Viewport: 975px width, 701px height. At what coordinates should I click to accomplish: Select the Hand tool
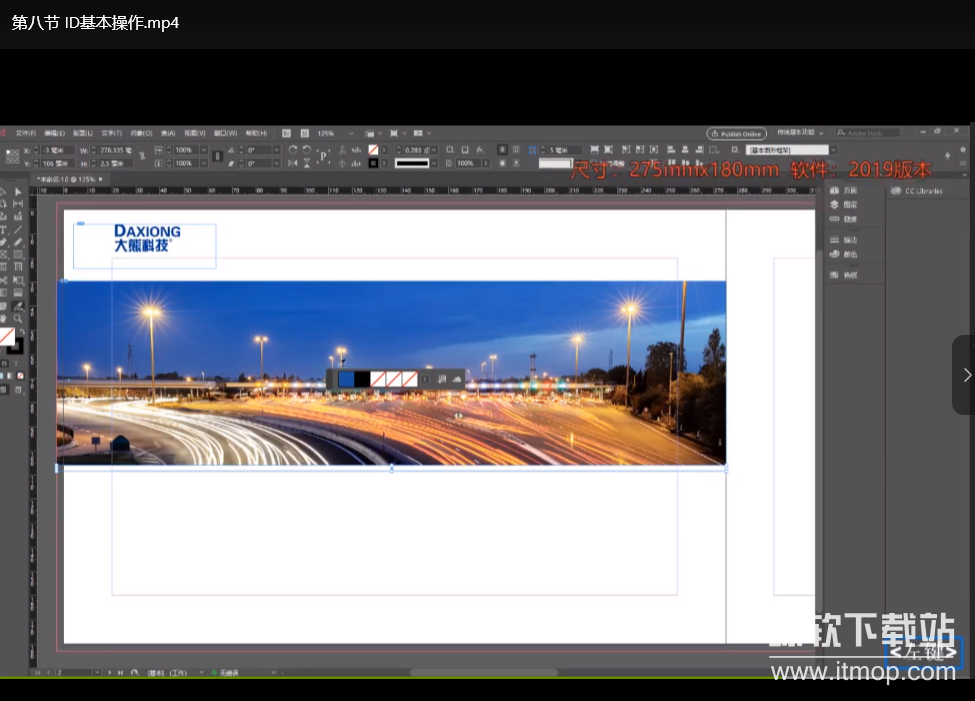4,318
